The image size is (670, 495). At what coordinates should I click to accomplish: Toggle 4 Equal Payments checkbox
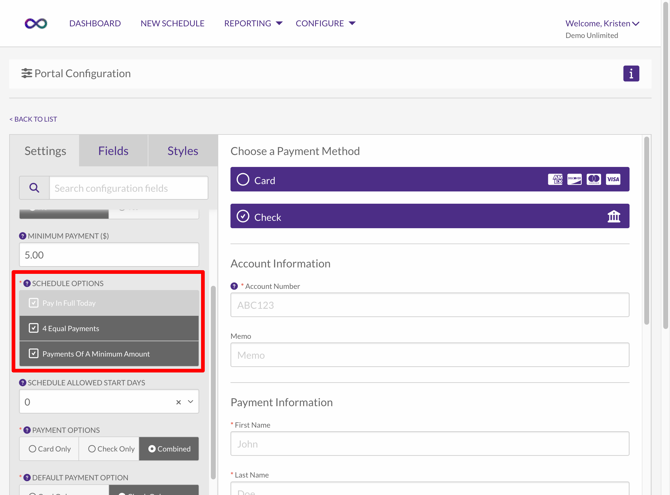(33, 328)
